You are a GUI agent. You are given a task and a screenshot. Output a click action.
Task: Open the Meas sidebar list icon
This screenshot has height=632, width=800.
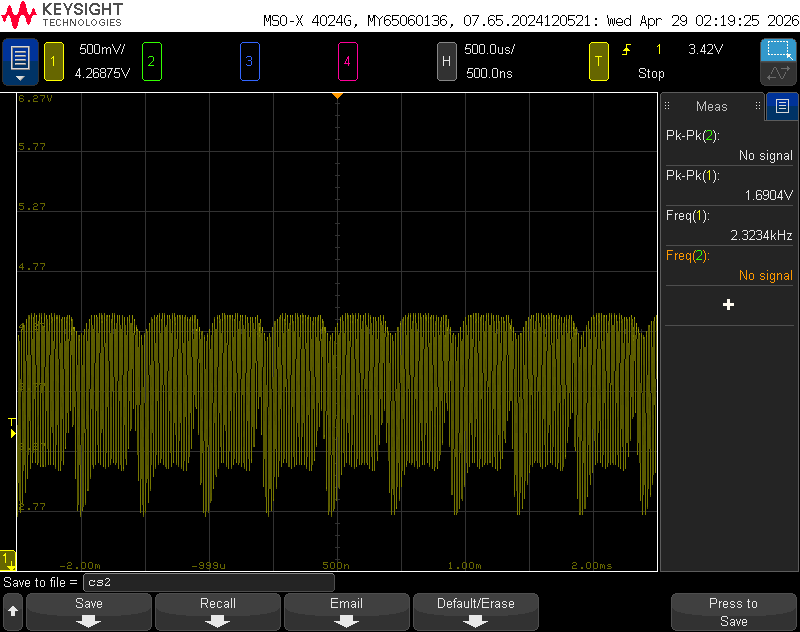point(782,106)
